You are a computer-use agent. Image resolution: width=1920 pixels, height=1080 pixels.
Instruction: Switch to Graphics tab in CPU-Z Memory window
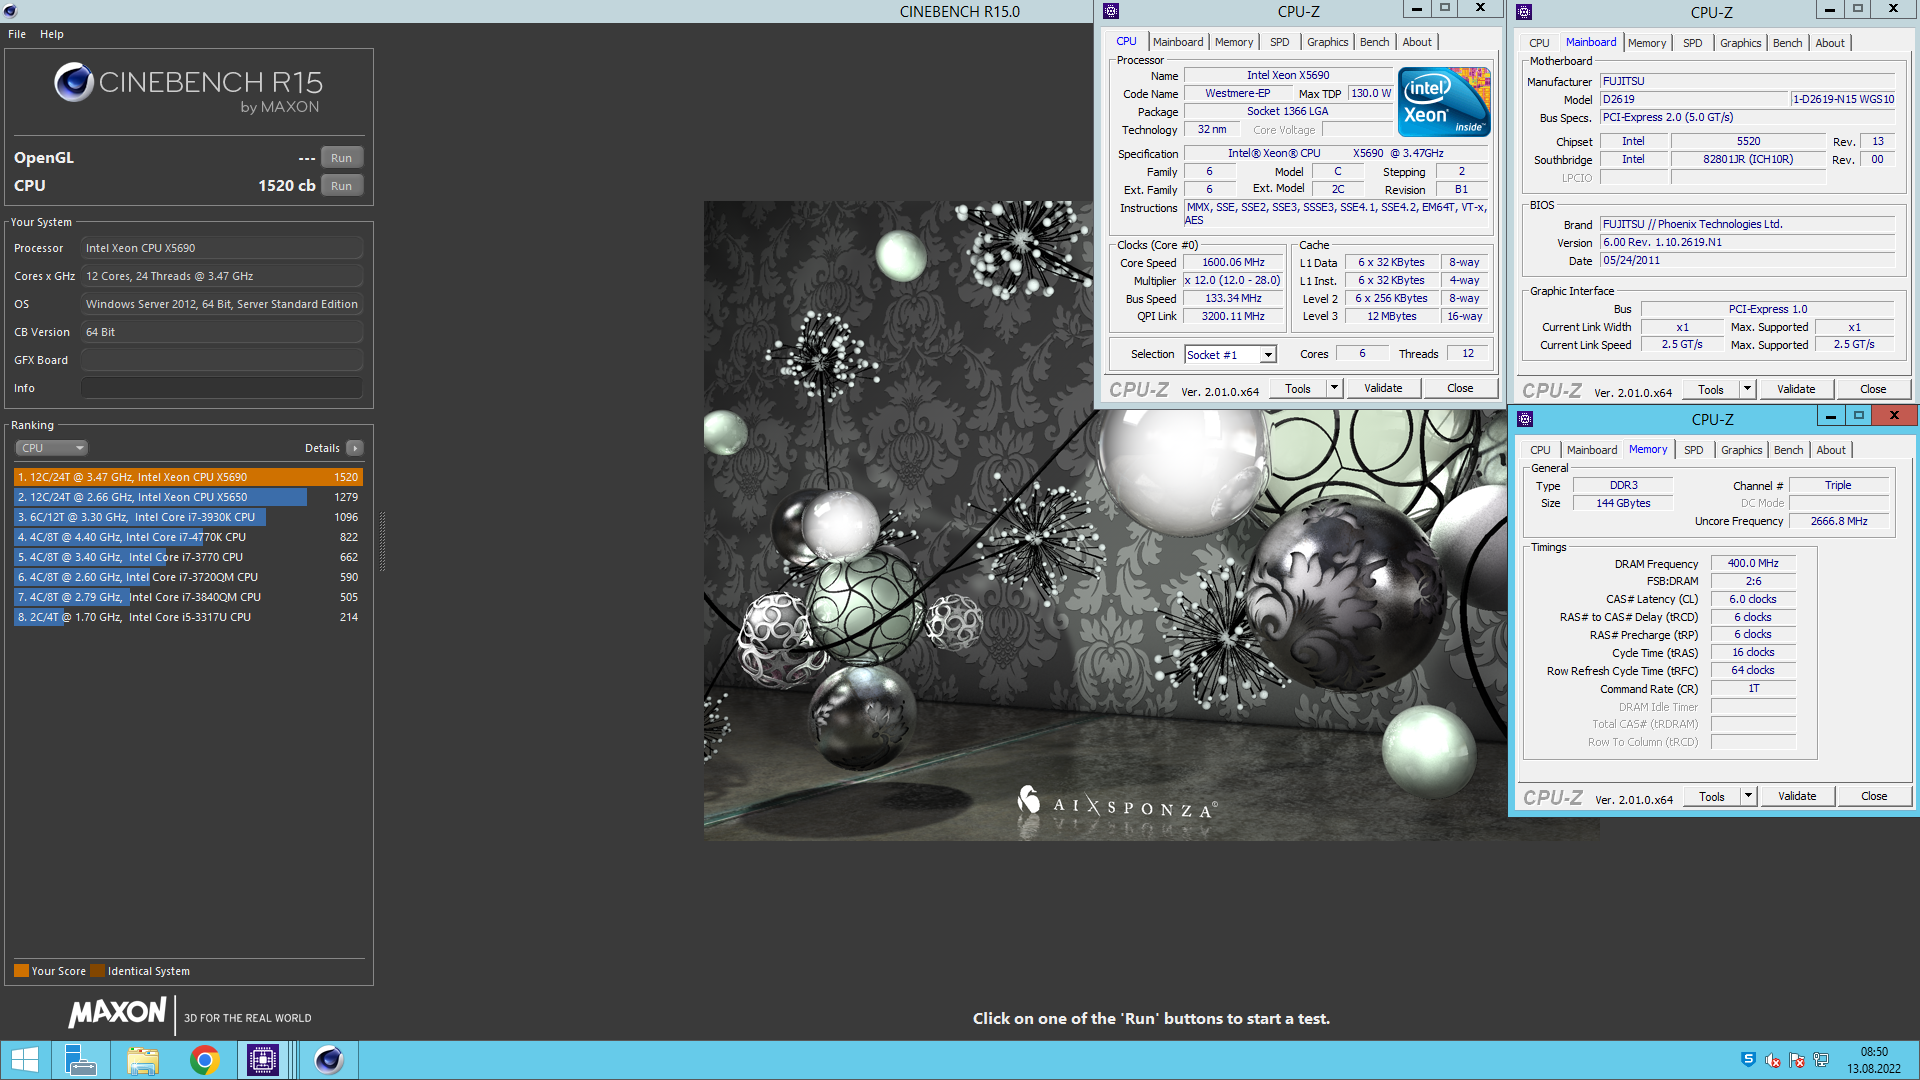click(x=1741, y=450)
